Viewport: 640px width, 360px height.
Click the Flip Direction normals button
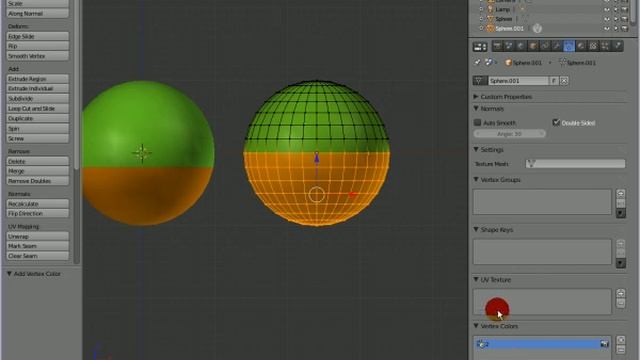[38, 213]
